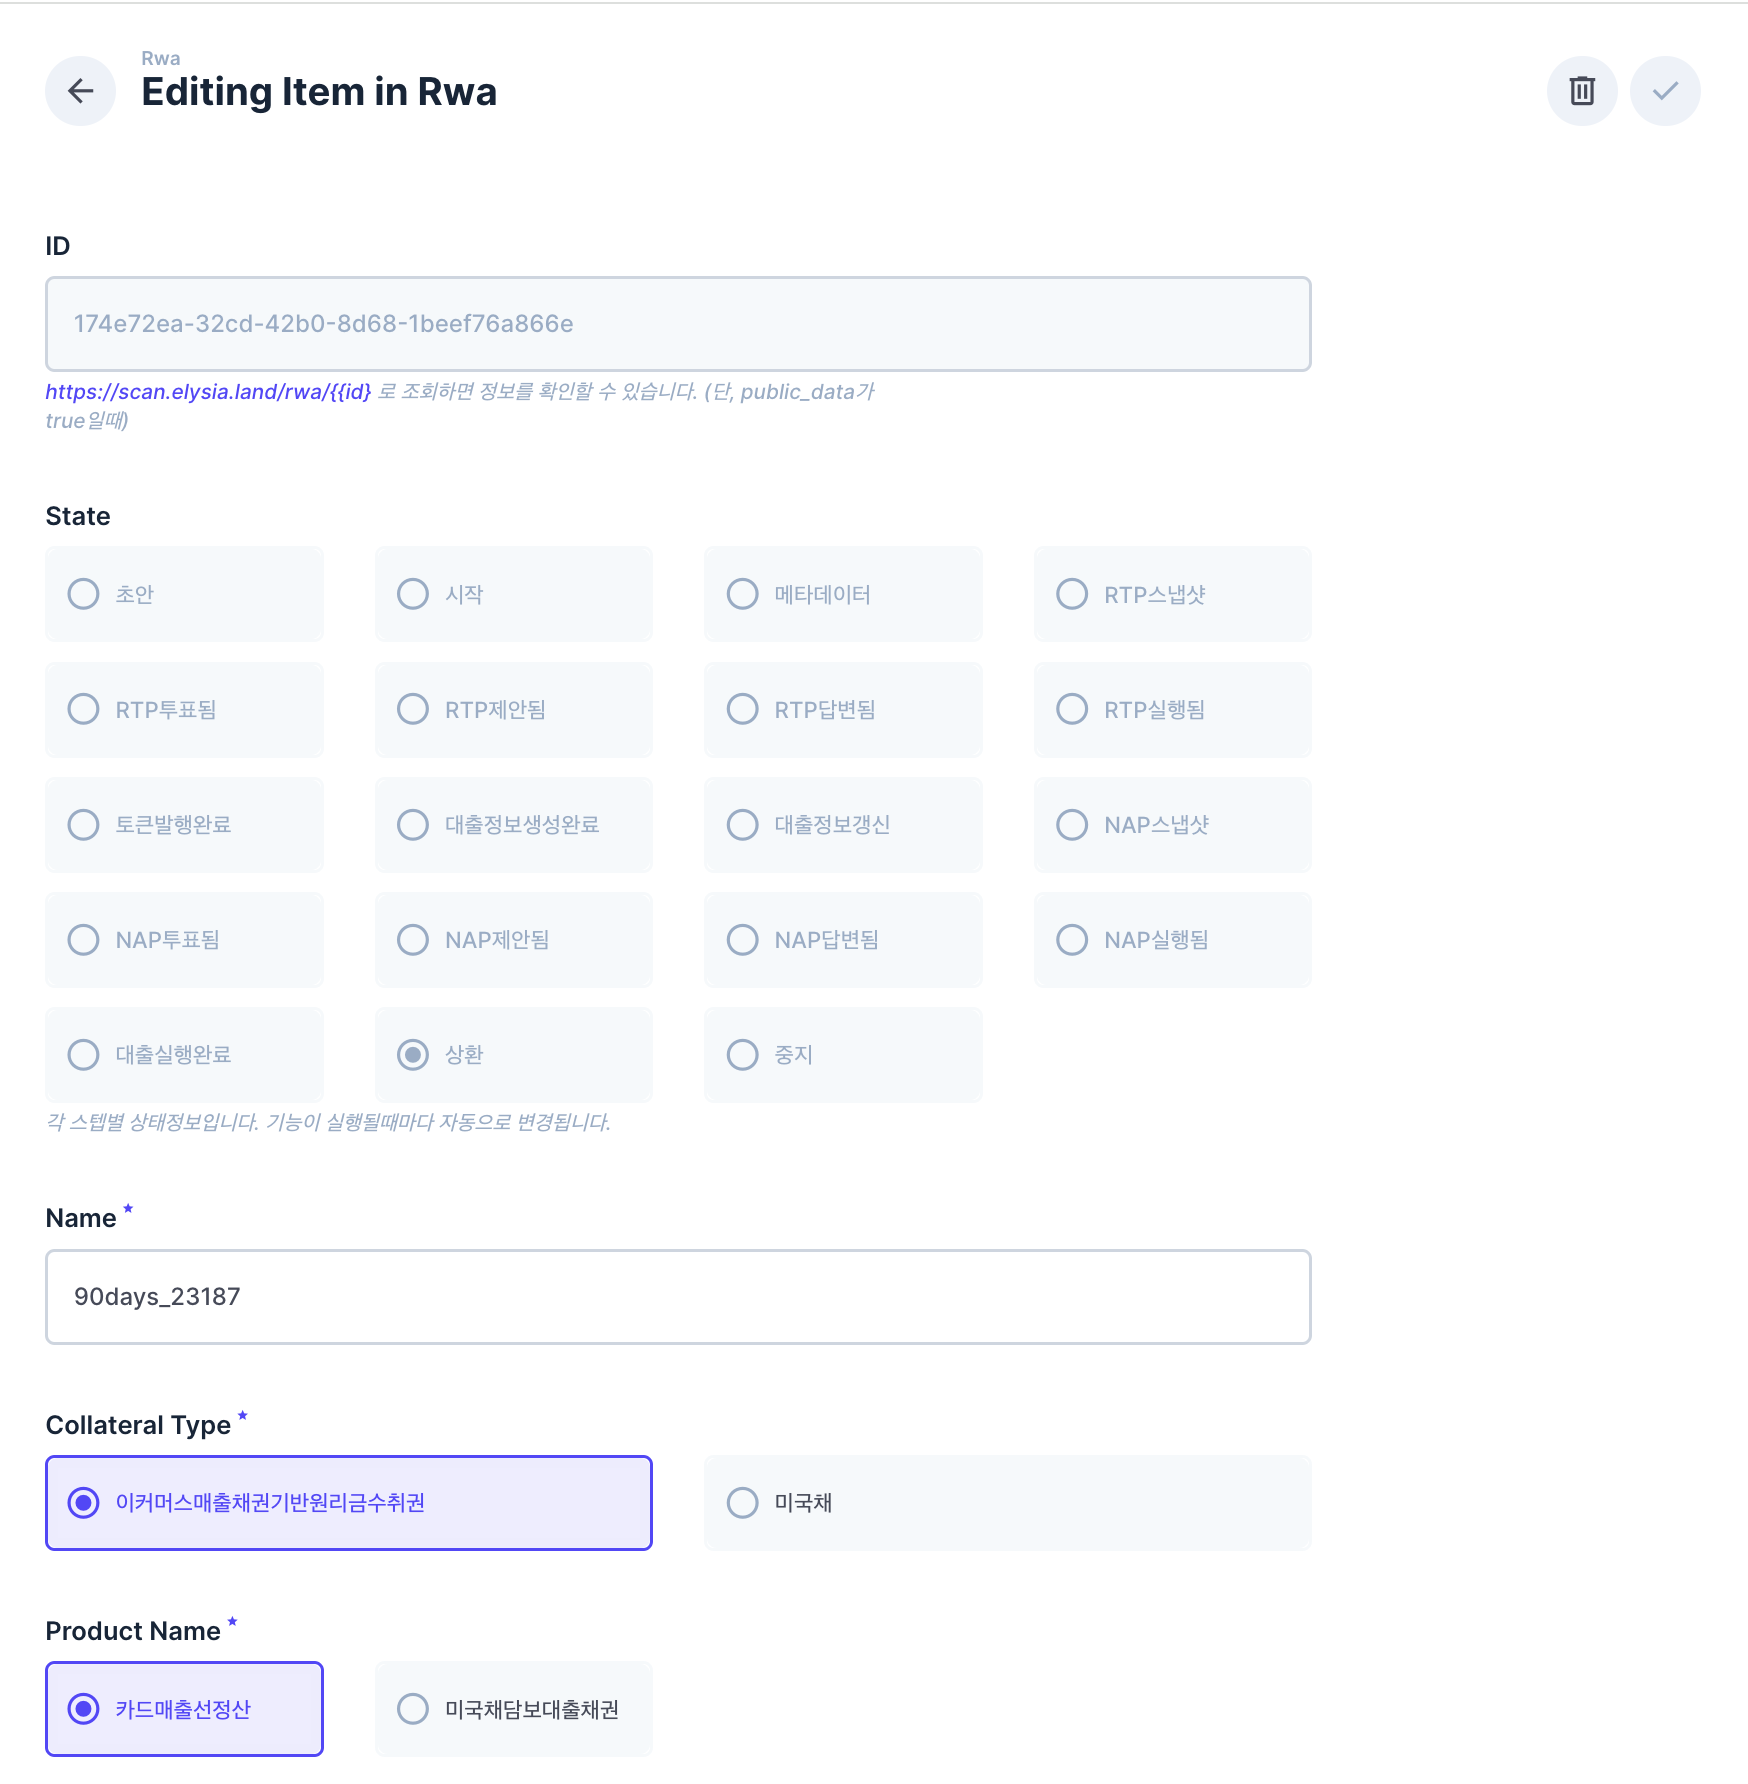Select the RTP스냅샷 state option

click(x=1072, y=594)
